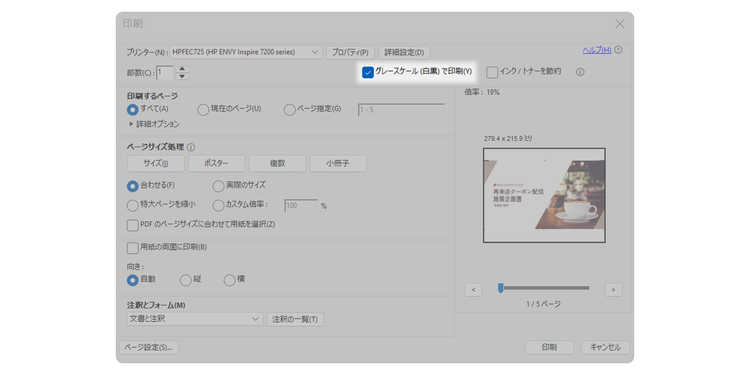This screenshot has height=375, width=750.
Task: Click the page preview slider handle
Action: 501,288
